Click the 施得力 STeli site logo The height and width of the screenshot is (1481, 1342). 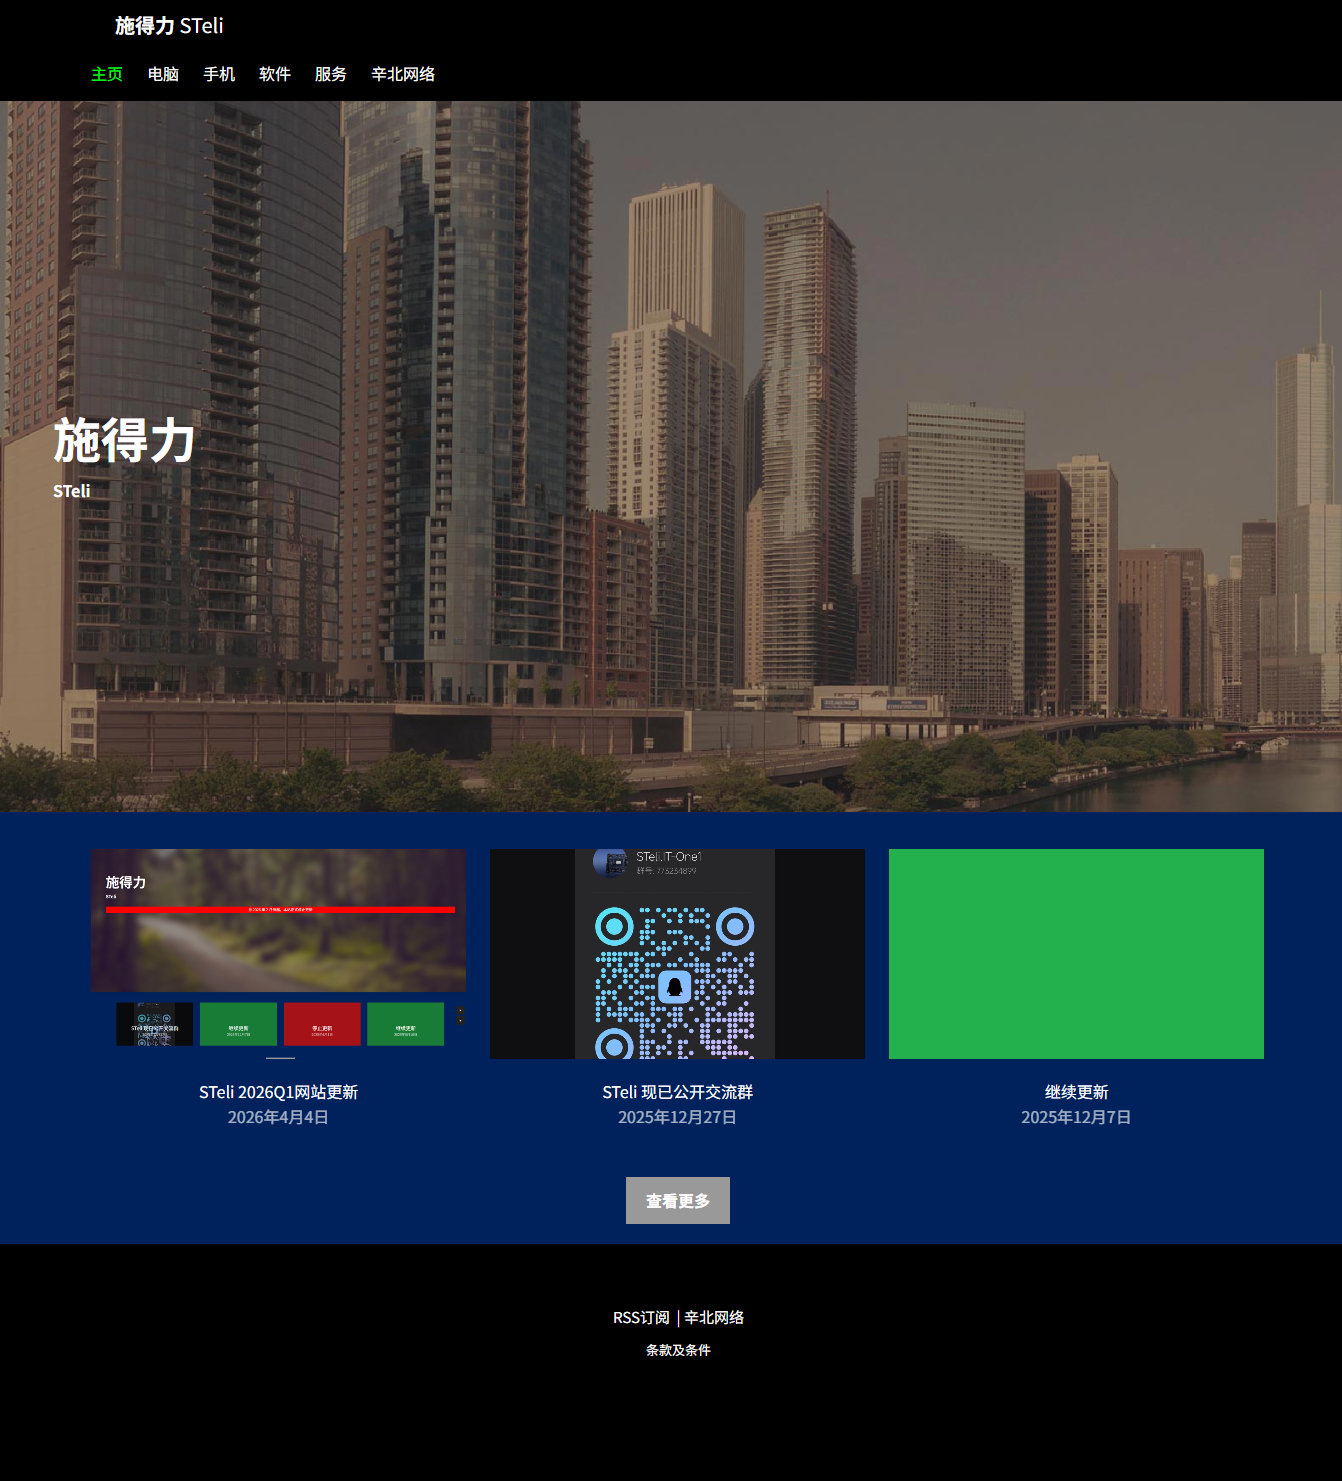[169, 26]
